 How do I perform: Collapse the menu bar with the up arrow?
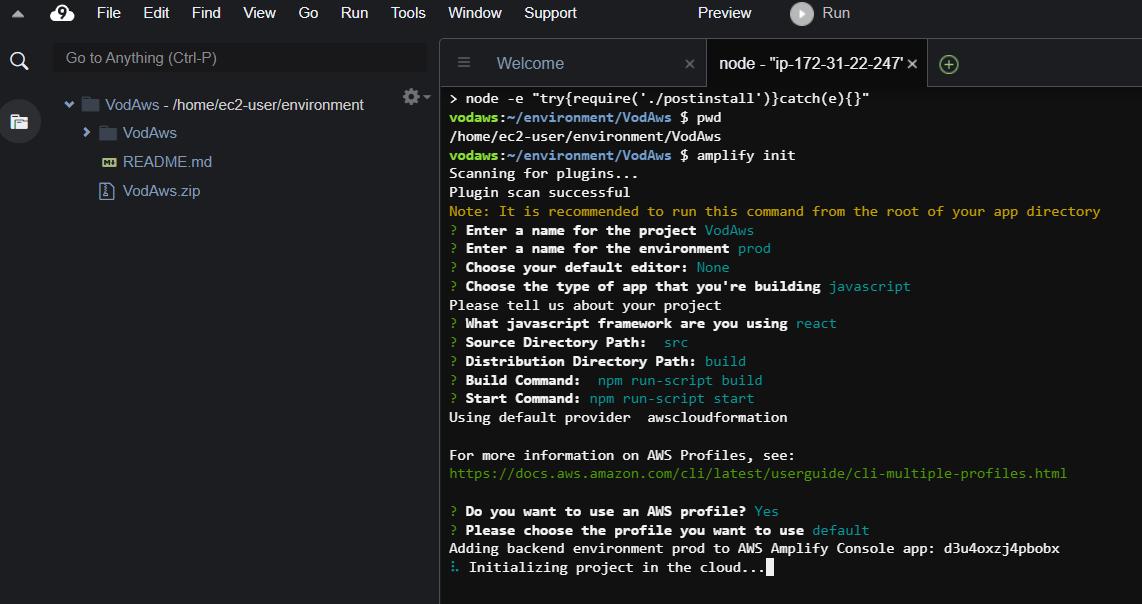pyautogui.click(x=18, y=13)
